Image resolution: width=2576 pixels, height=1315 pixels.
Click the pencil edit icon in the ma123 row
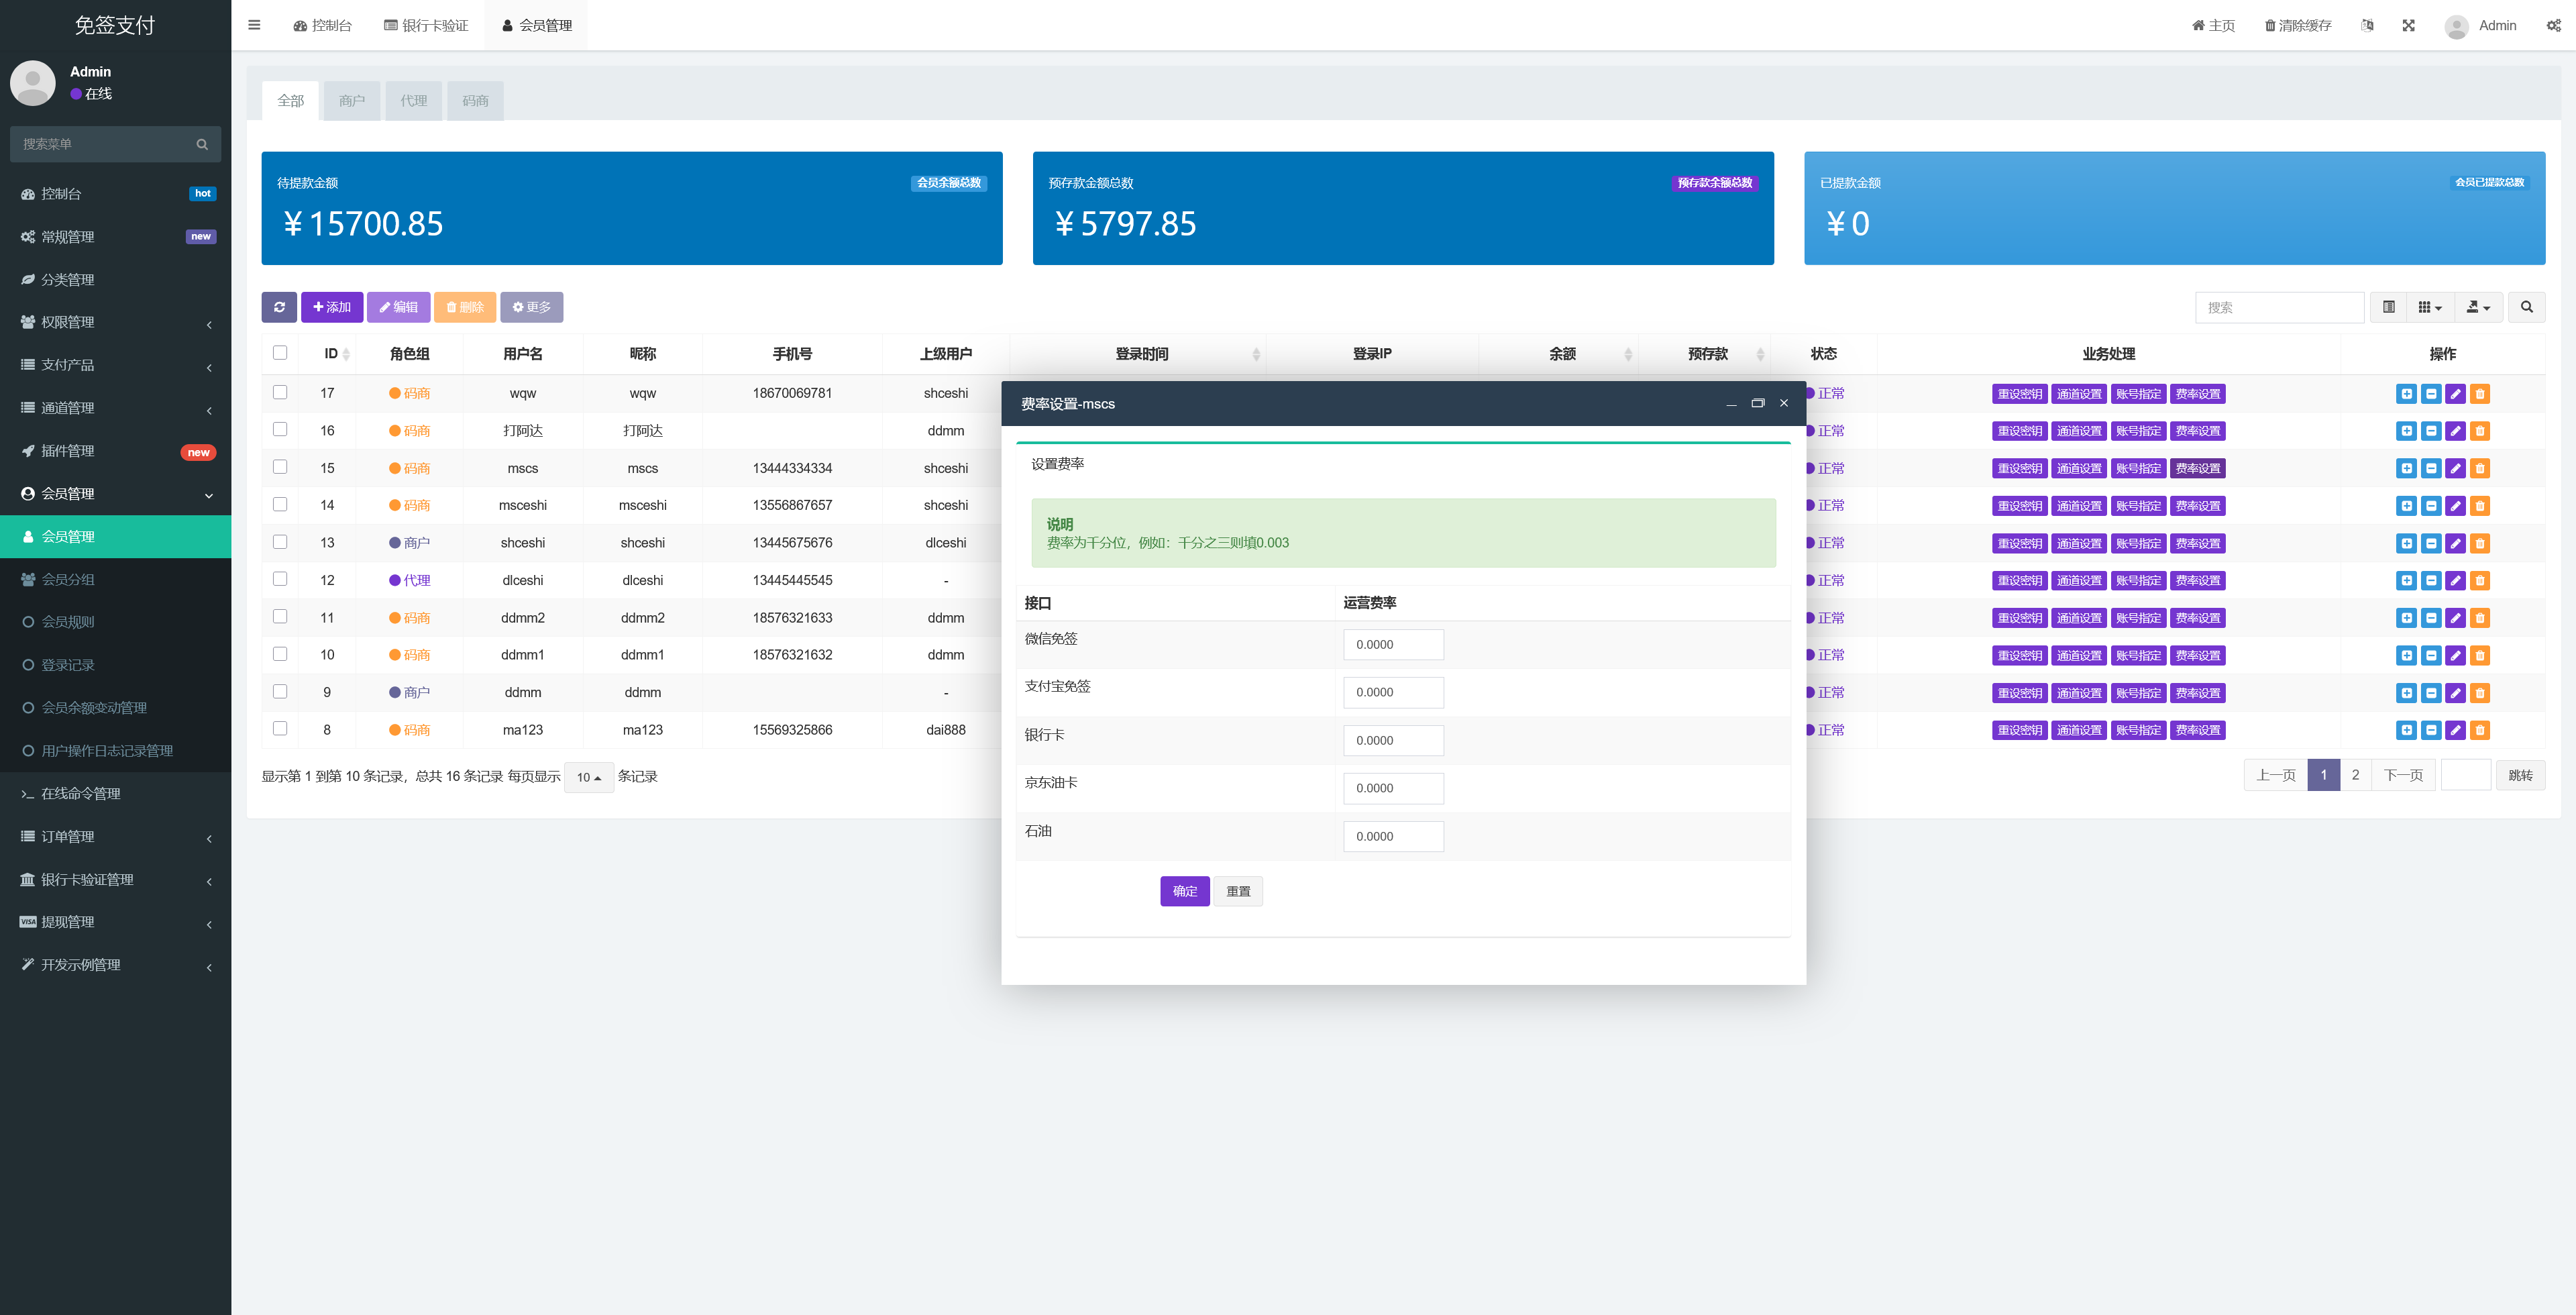[2455, 730]
